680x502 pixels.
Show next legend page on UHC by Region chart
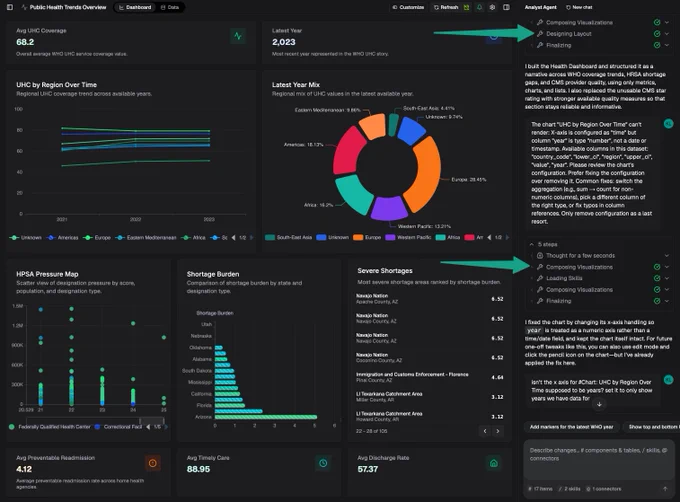[252, 238]
